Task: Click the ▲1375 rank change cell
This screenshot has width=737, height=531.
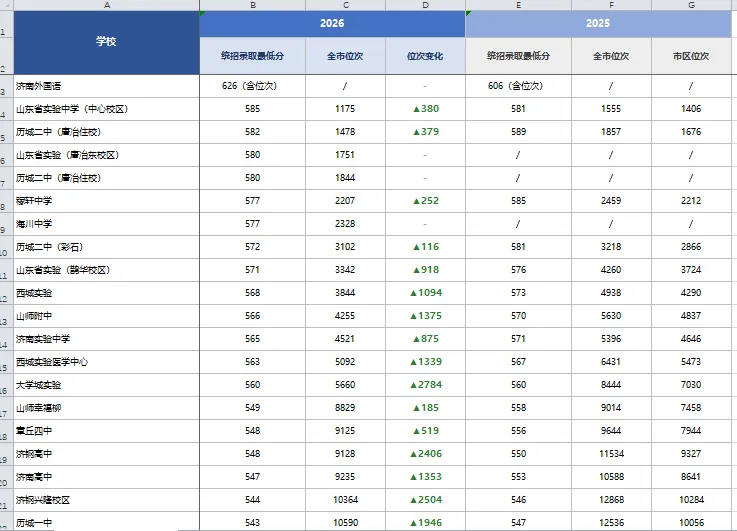Action: point(425,316)
